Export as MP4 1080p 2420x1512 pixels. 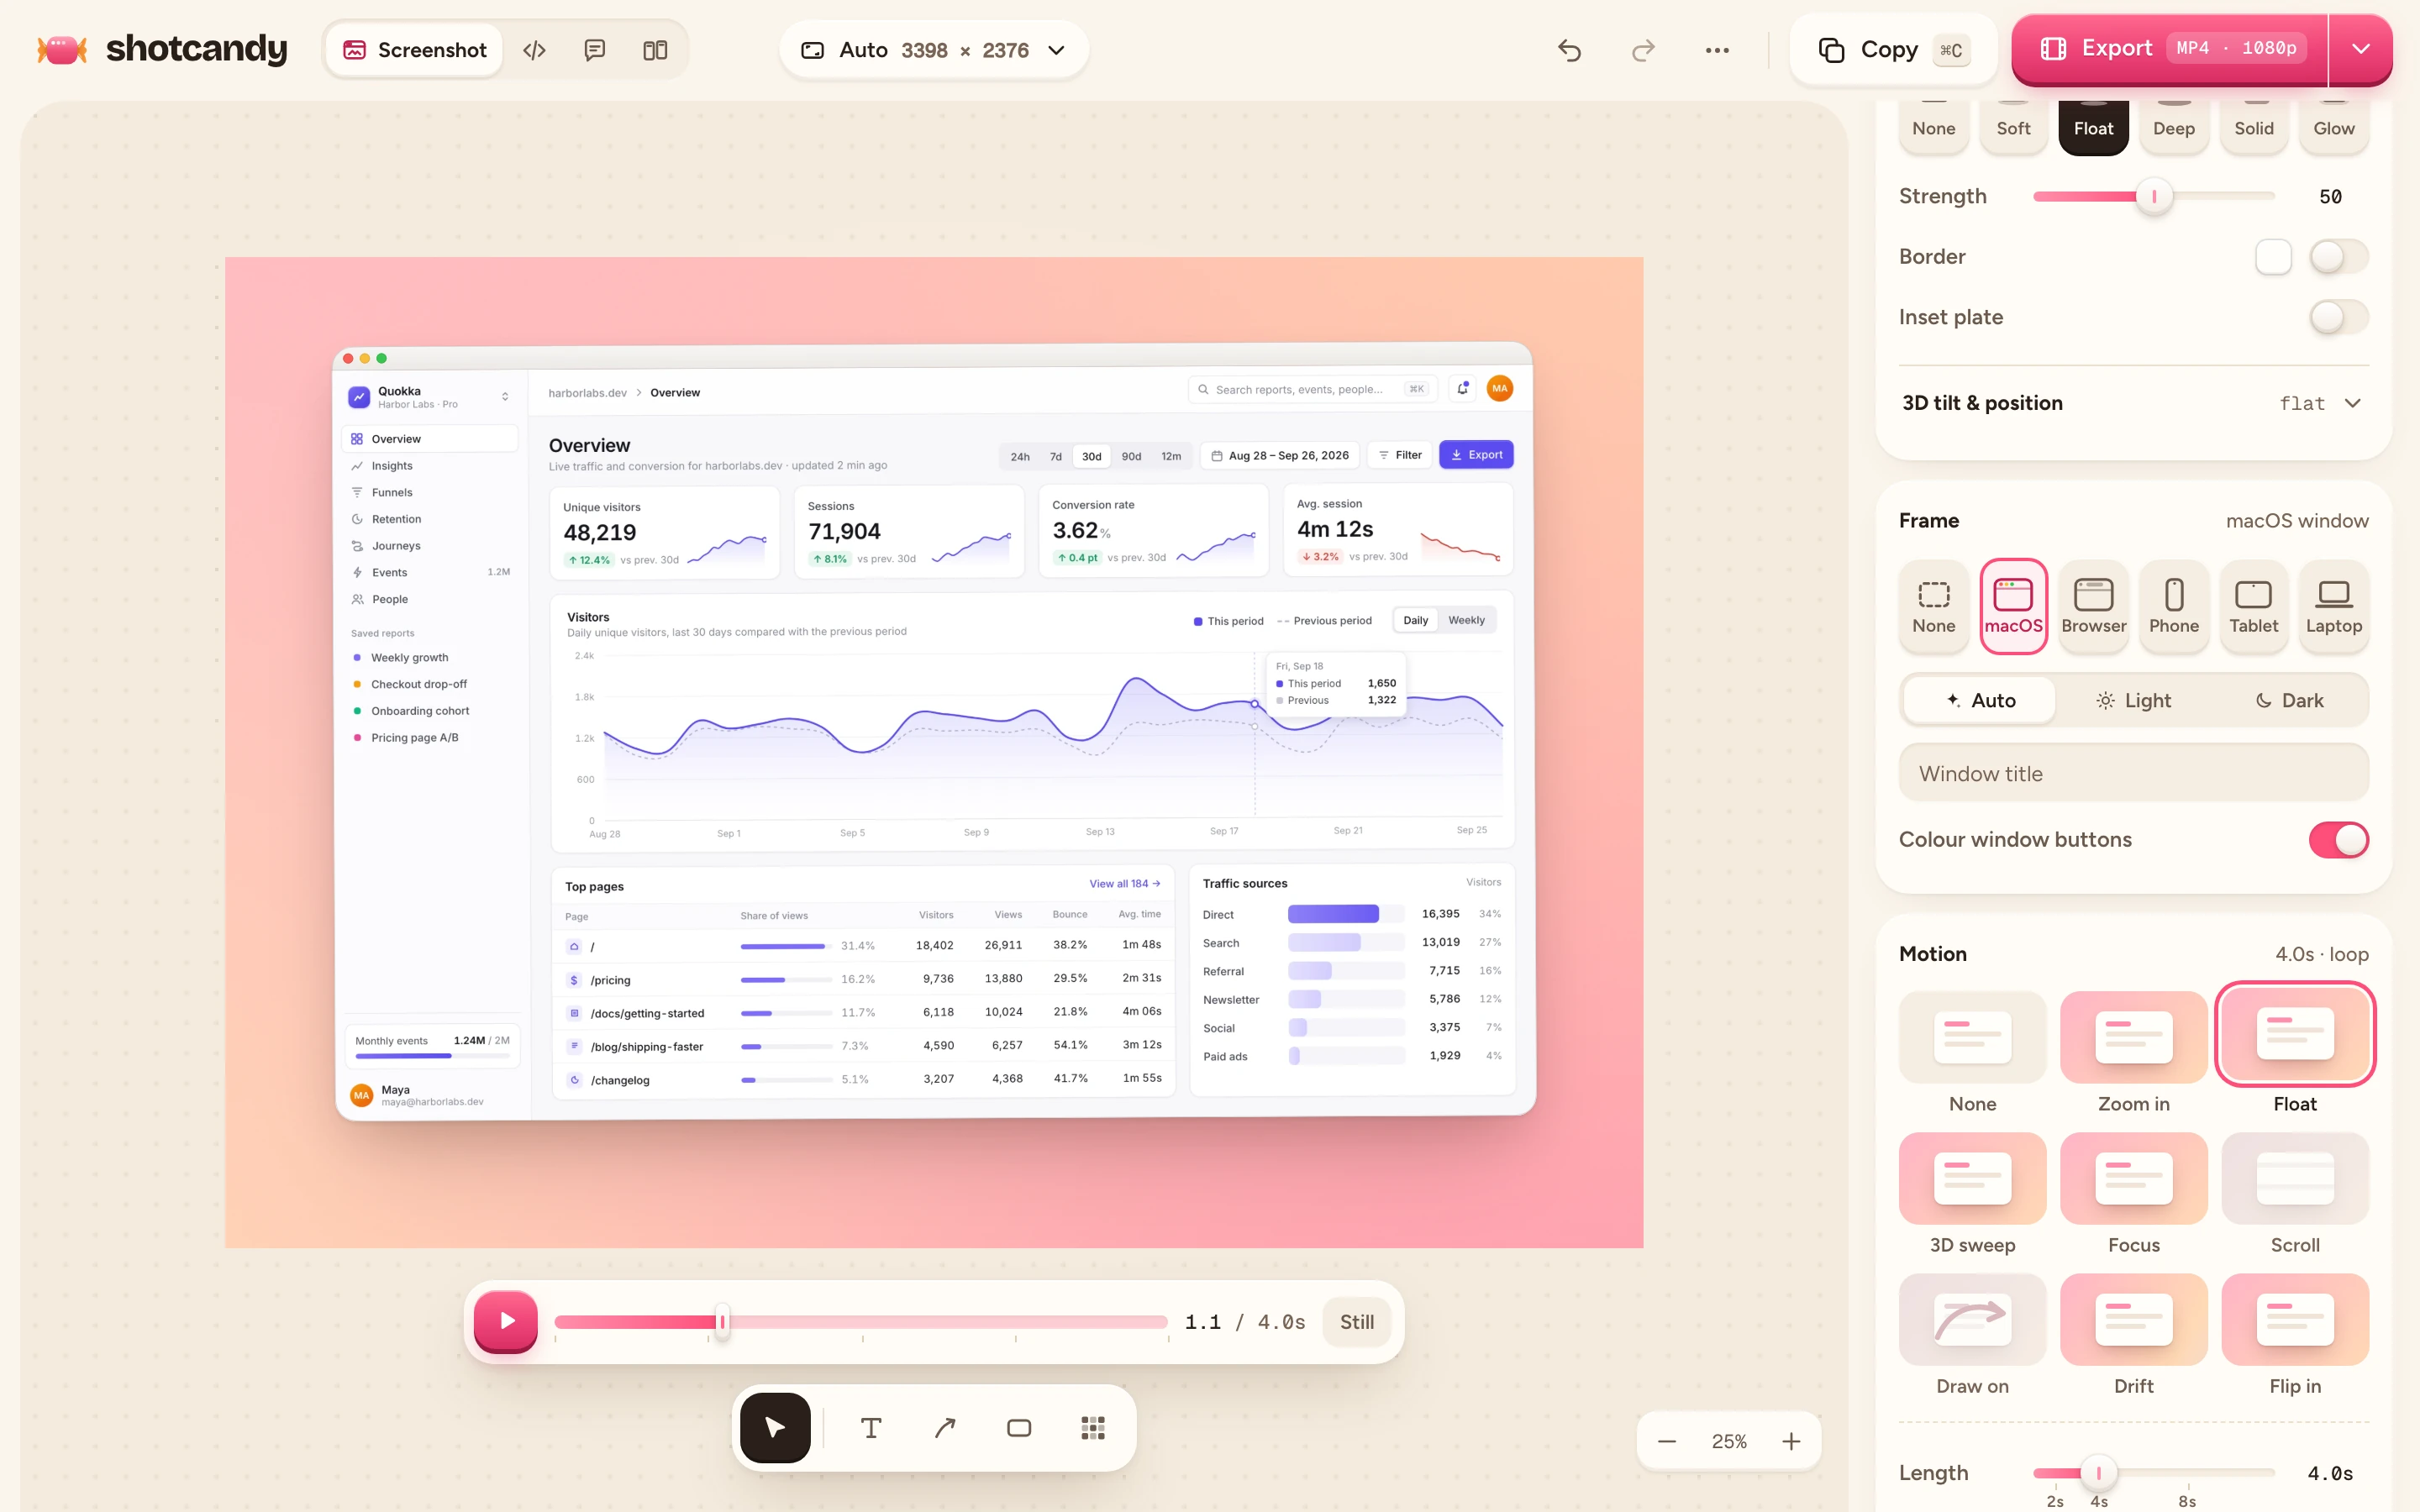pos(2170,49)
